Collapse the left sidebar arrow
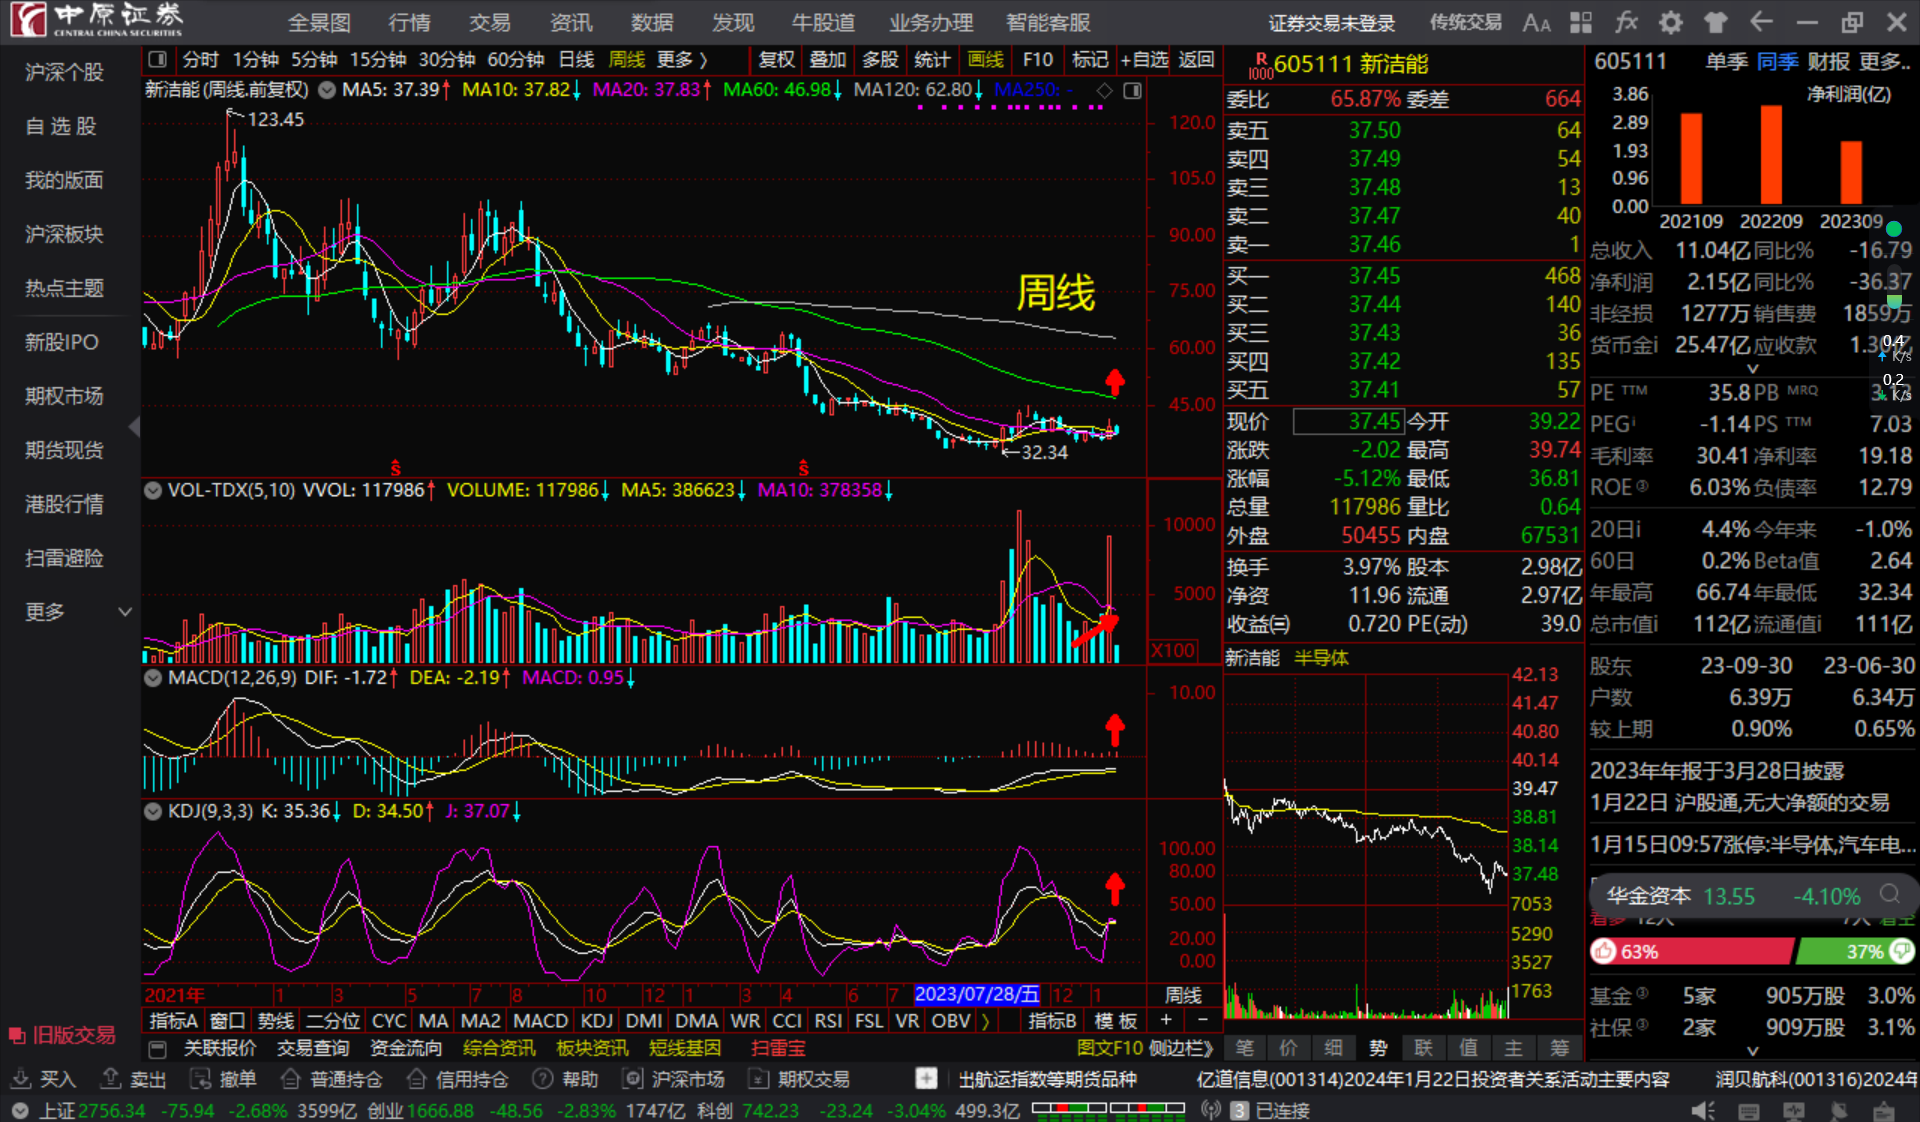The image size is (1920, 1122). click(x=134, y=427)
